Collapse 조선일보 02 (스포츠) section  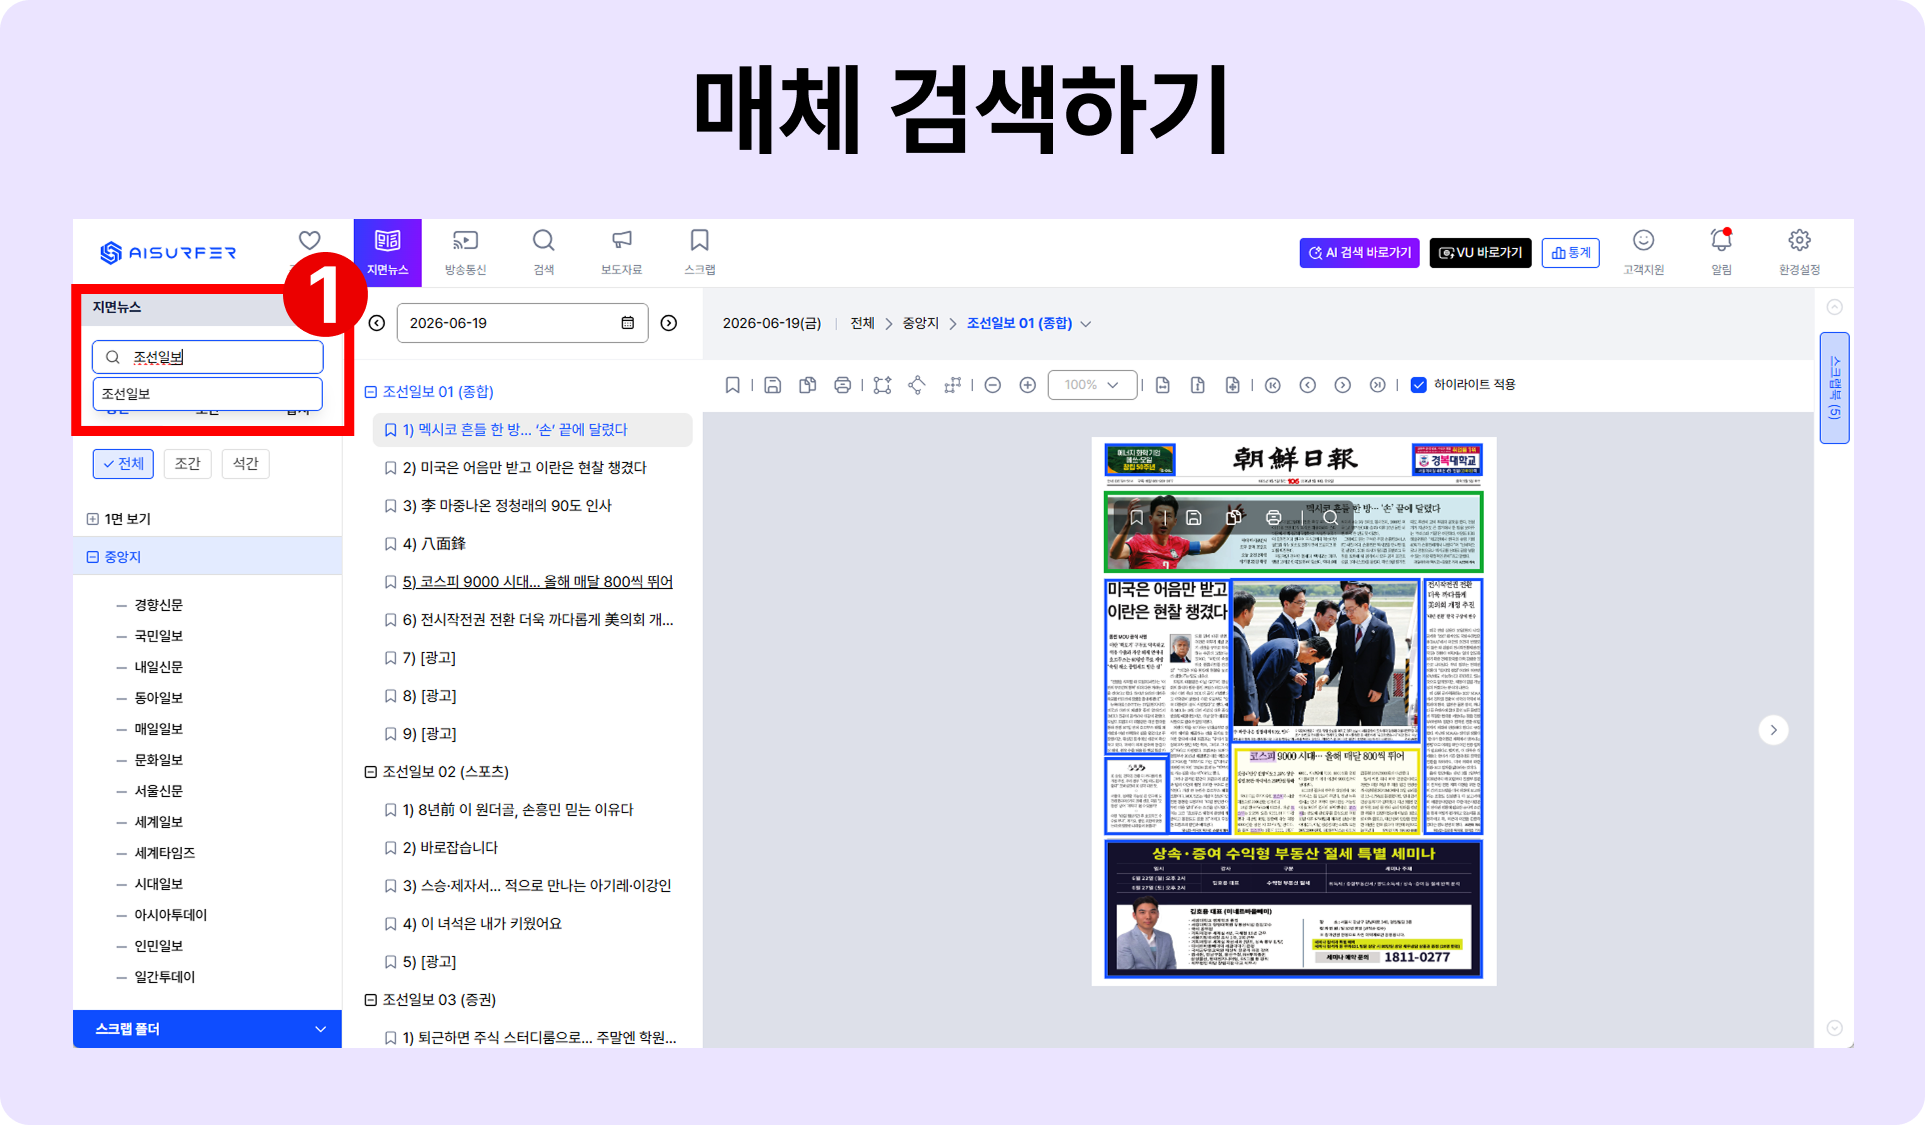click(370, 772)
